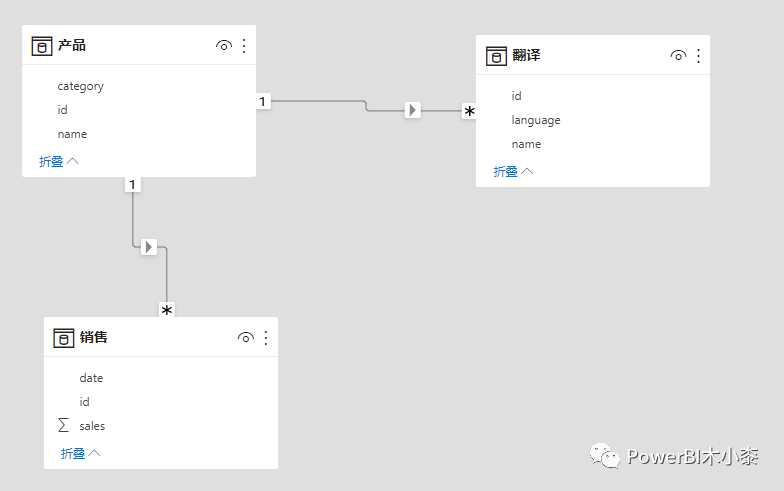Click the 翻译 table header title
The height and width of the screenshot is (491, 784).
click(526, 56)
